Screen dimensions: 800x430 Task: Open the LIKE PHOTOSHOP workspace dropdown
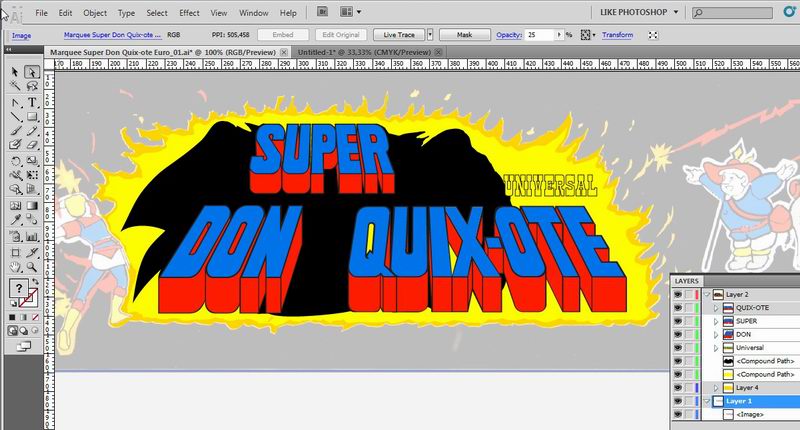coord(639,12)
